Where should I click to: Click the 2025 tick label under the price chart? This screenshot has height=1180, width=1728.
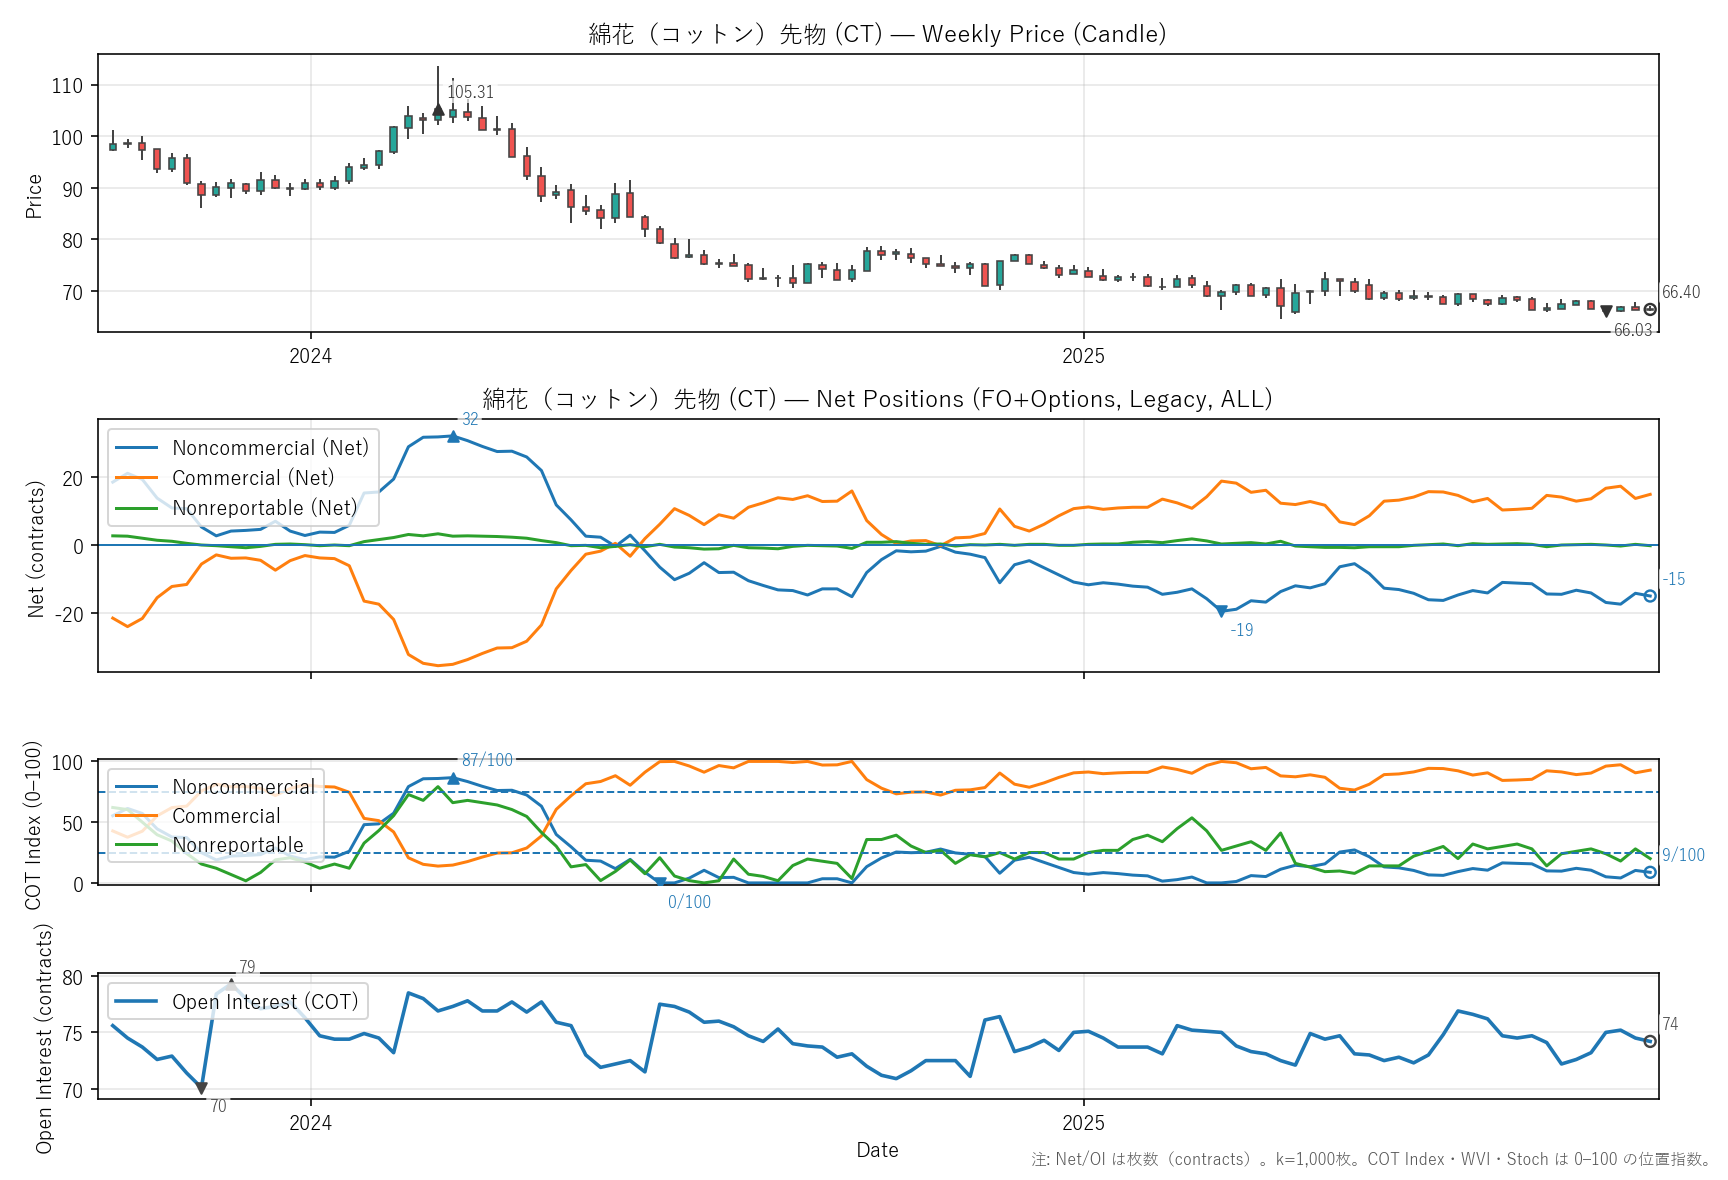click(1083, 356)
